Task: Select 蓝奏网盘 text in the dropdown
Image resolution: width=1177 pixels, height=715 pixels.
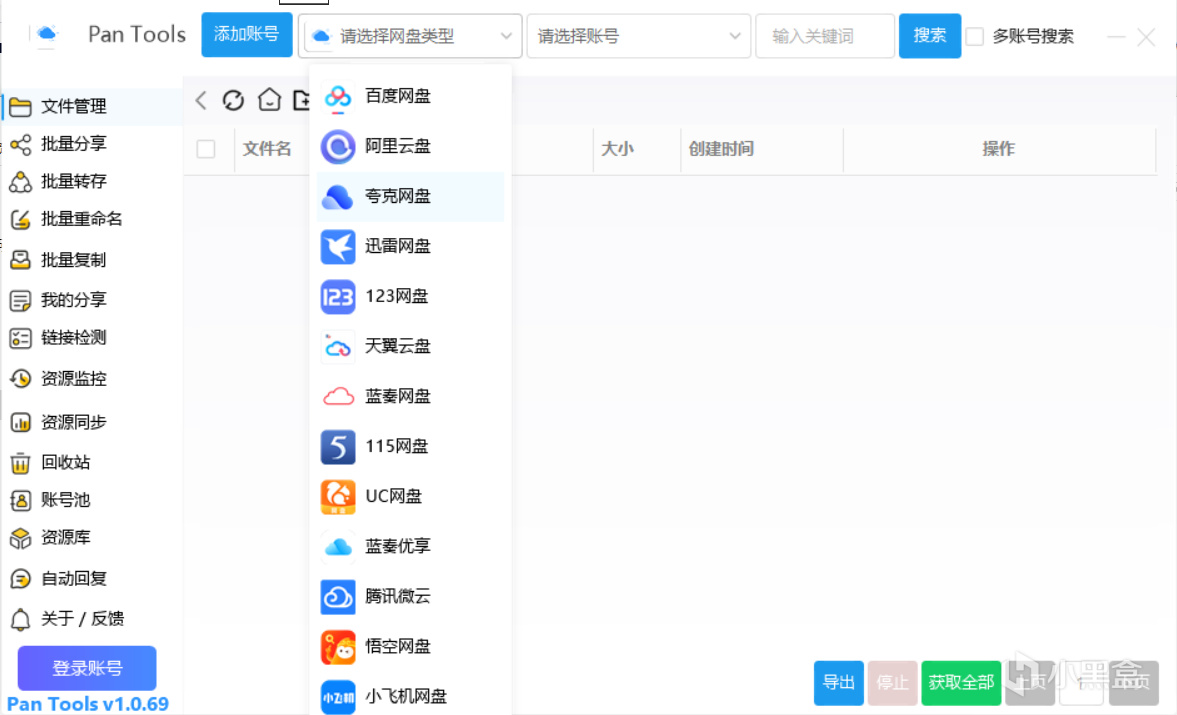Action: coord(398,397)
